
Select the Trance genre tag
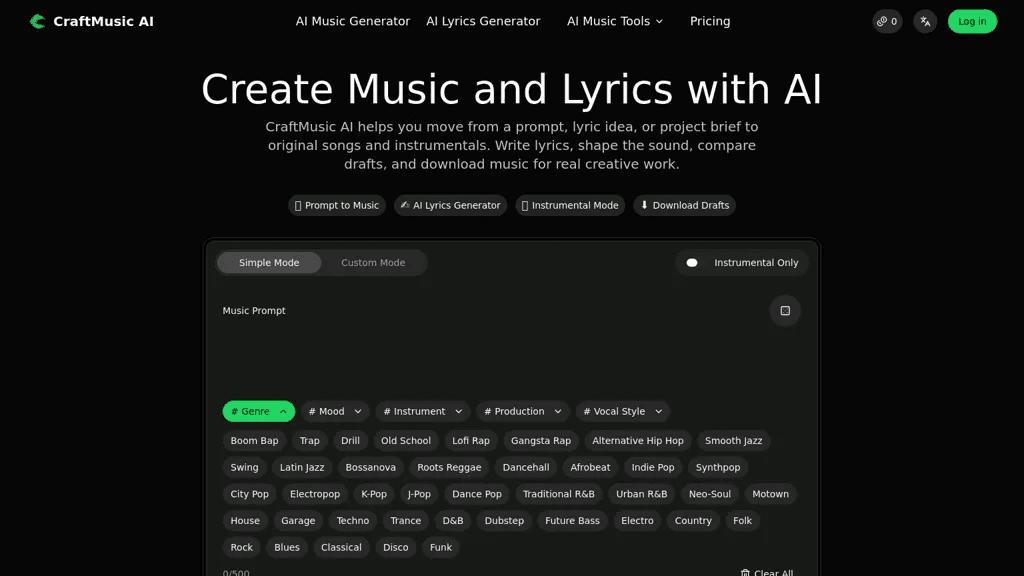[x=406, y=521]
